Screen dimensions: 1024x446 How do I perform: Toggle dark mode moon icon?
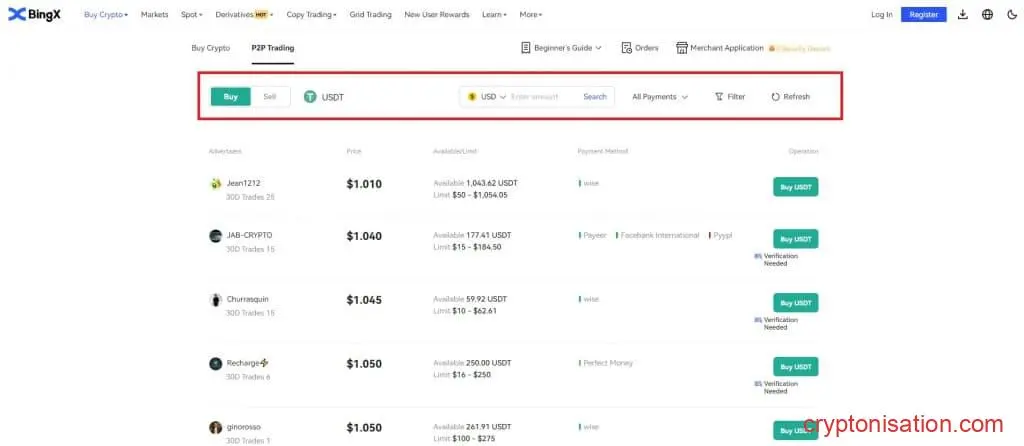click(x=1012, y=14)
